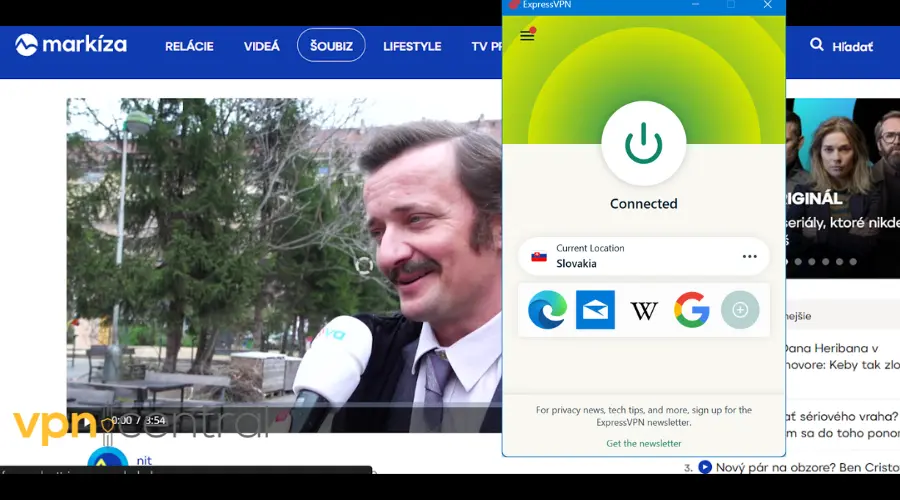Open the RELÁCIE menu item

coord(189,46)
